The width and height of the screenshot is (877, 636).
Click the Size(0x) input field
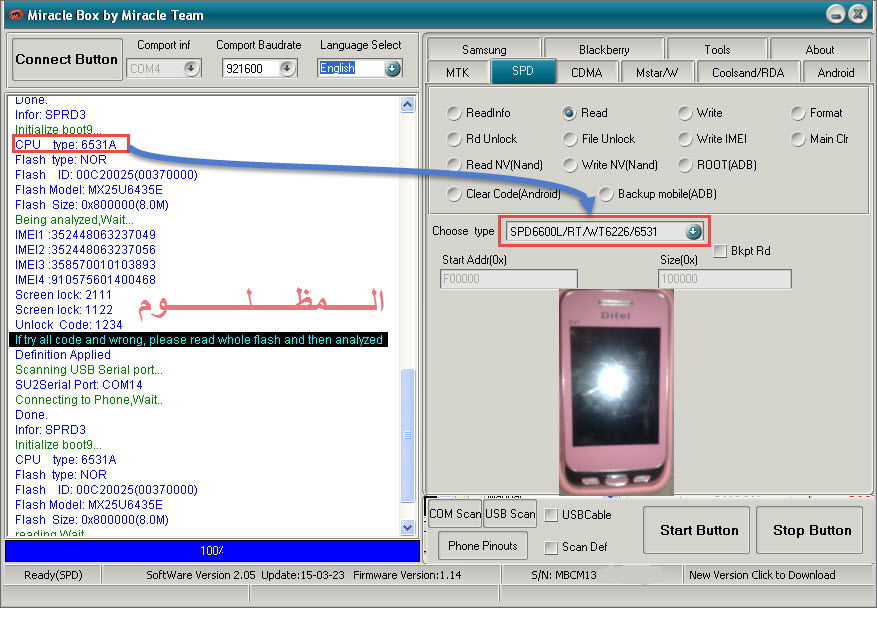click(725, 279)
